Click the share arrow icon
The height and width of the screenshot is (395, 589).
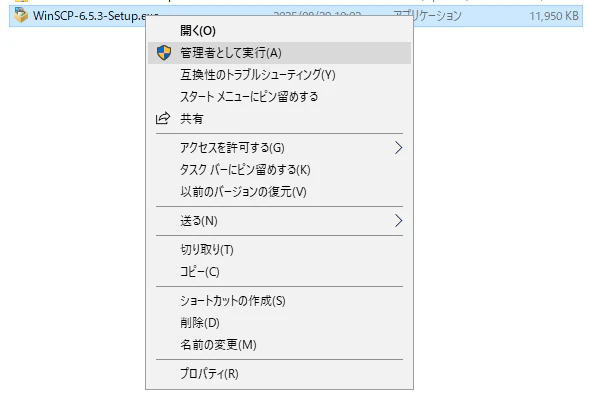click(x=163, y=118)
